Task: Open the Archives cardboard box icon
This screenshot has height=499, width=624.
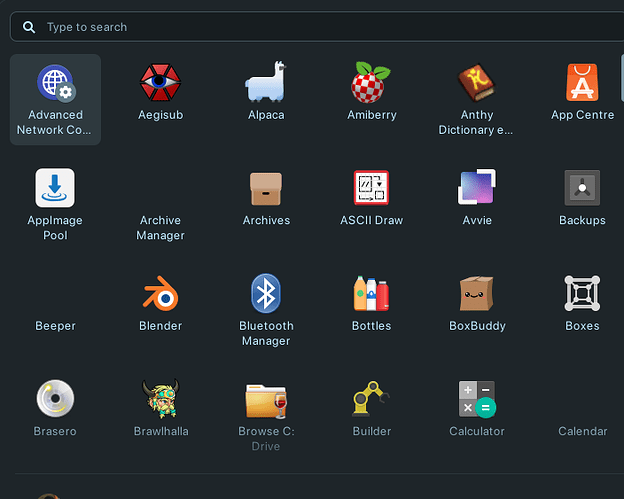Action: (266, 189)
